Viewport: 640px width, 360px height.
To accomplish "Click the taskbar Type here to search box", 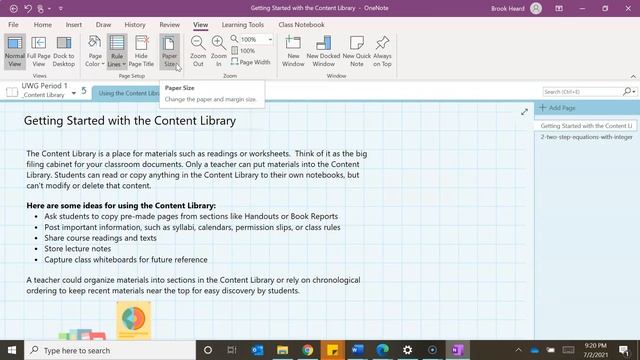I will pyautogui.click(x=110, y=350).
